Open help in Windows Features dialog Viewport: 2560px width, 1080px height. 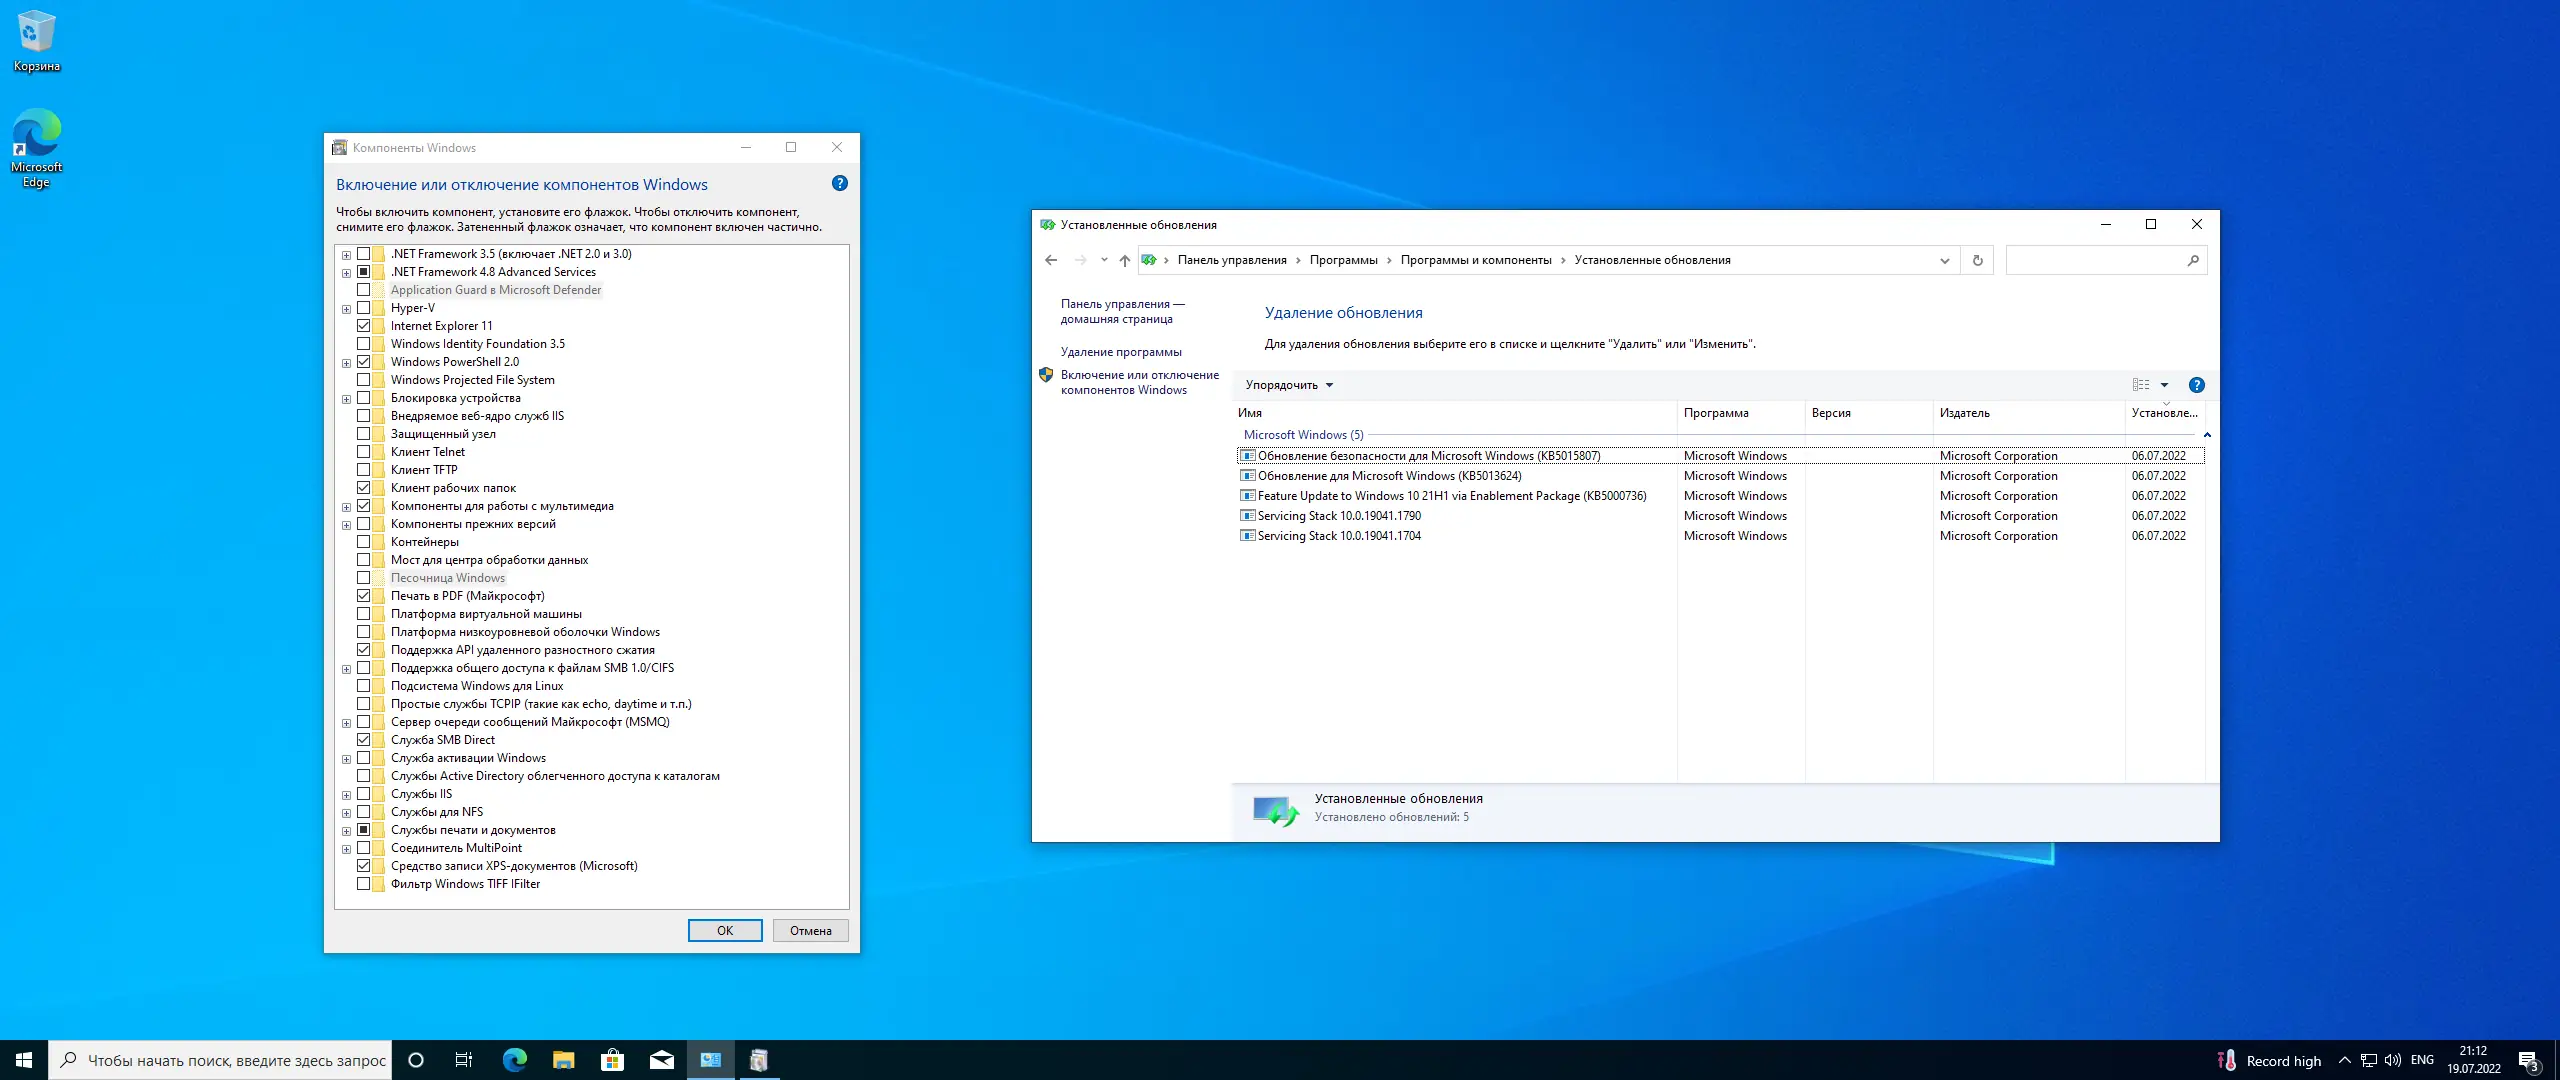click(840, 183)
